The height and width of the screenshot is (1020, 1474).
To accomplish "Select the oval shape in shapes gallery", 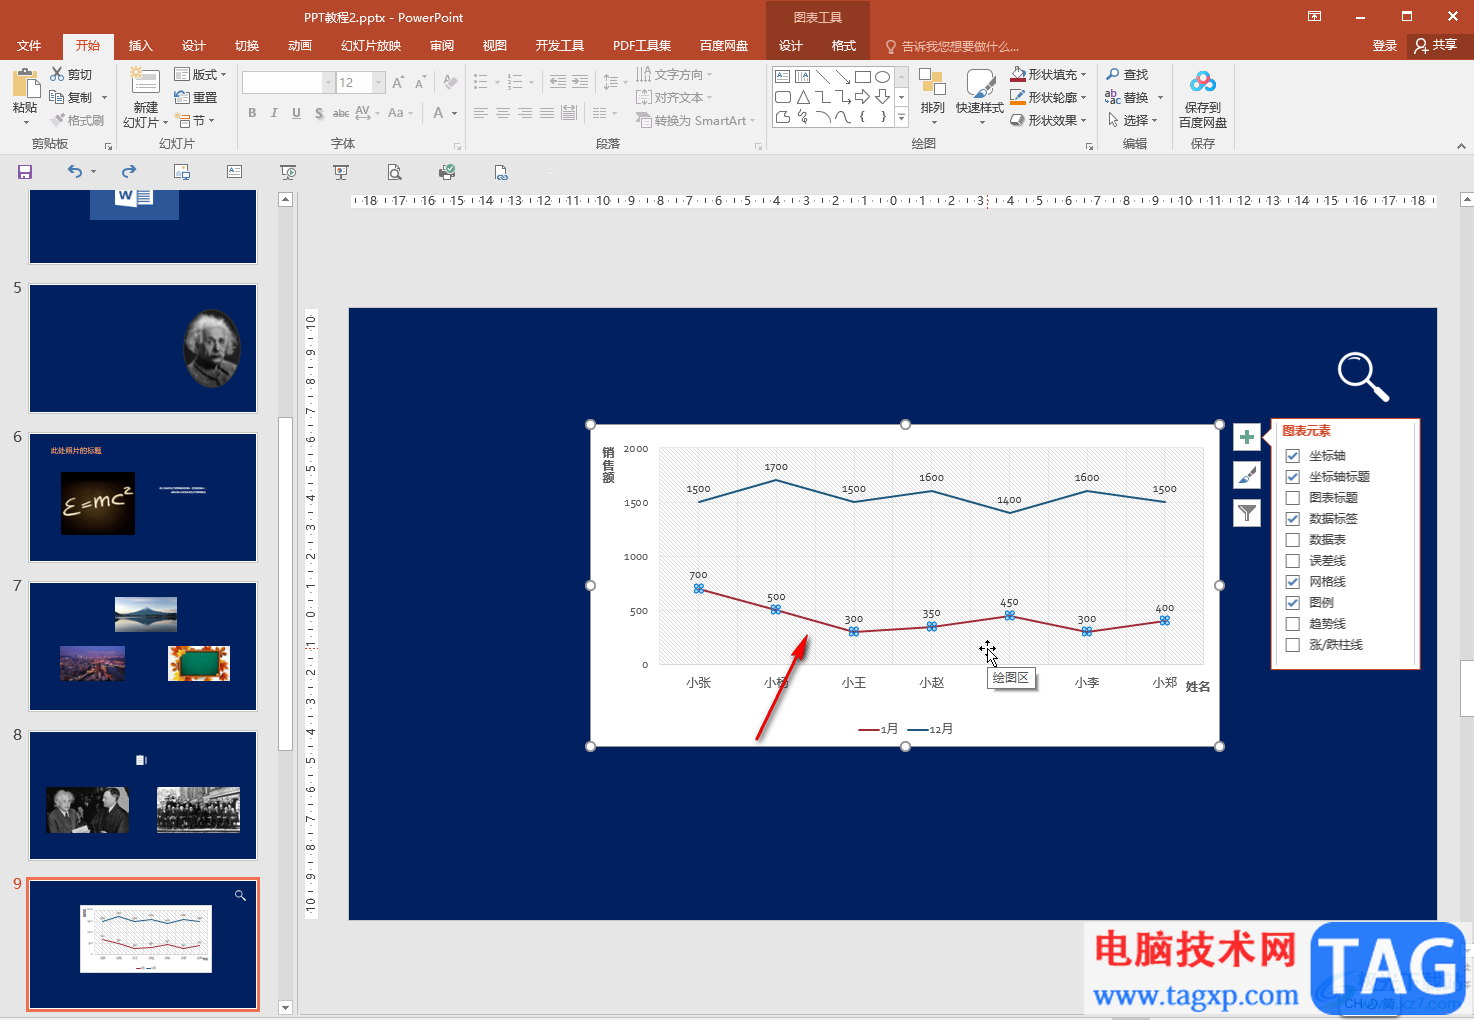I will 882,77.
